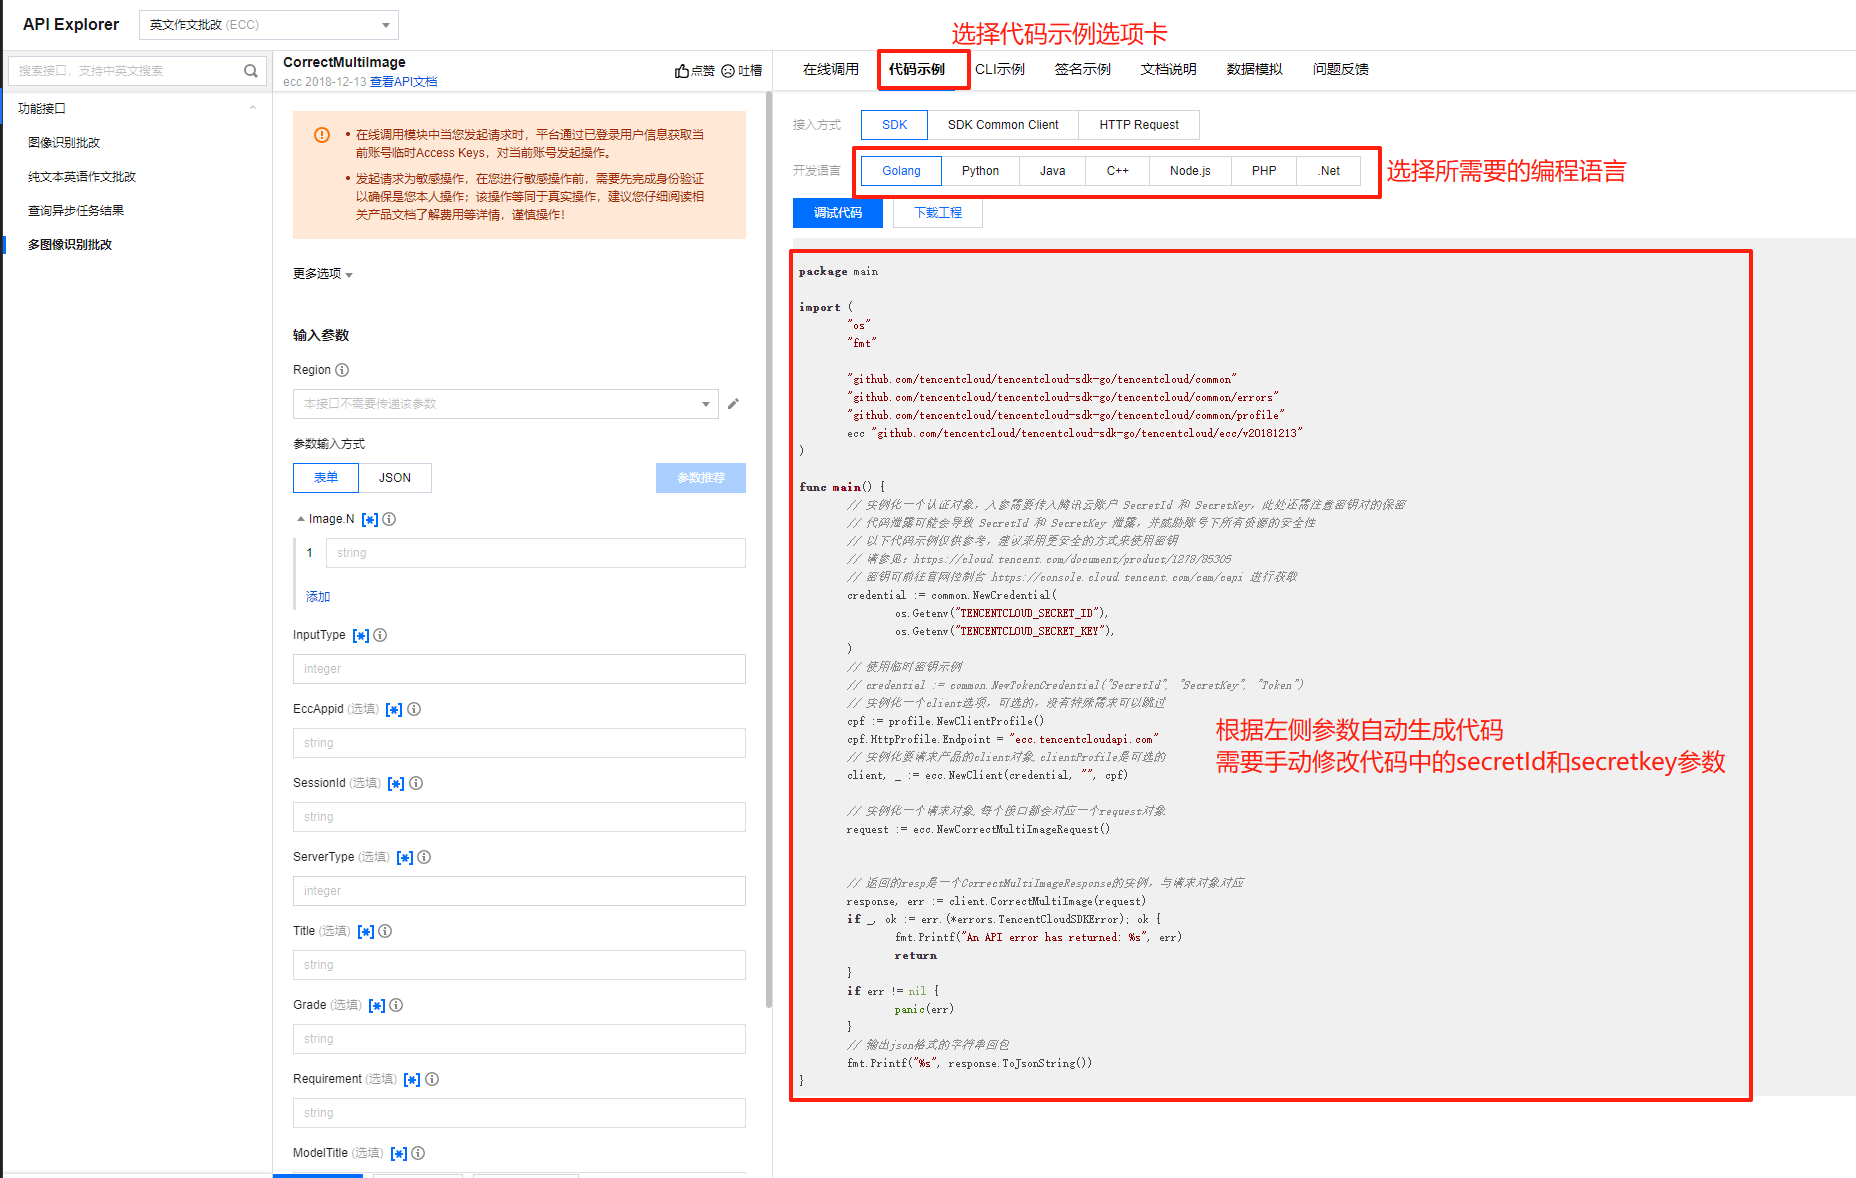This screenshot has height=1178, width=1856.
Task: Click the pencil edit icon beside Region
Action: (x=733, y=404)
